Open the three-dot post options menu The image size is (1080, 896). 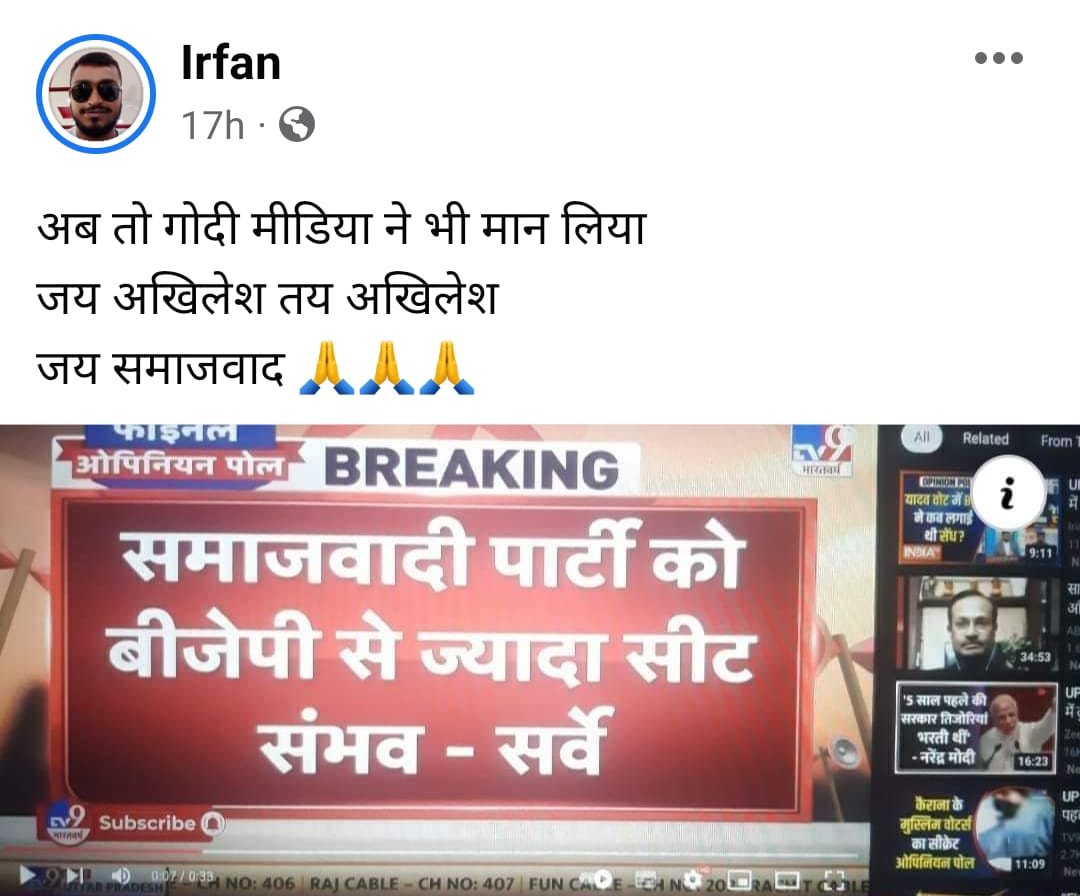pos(998,58)
